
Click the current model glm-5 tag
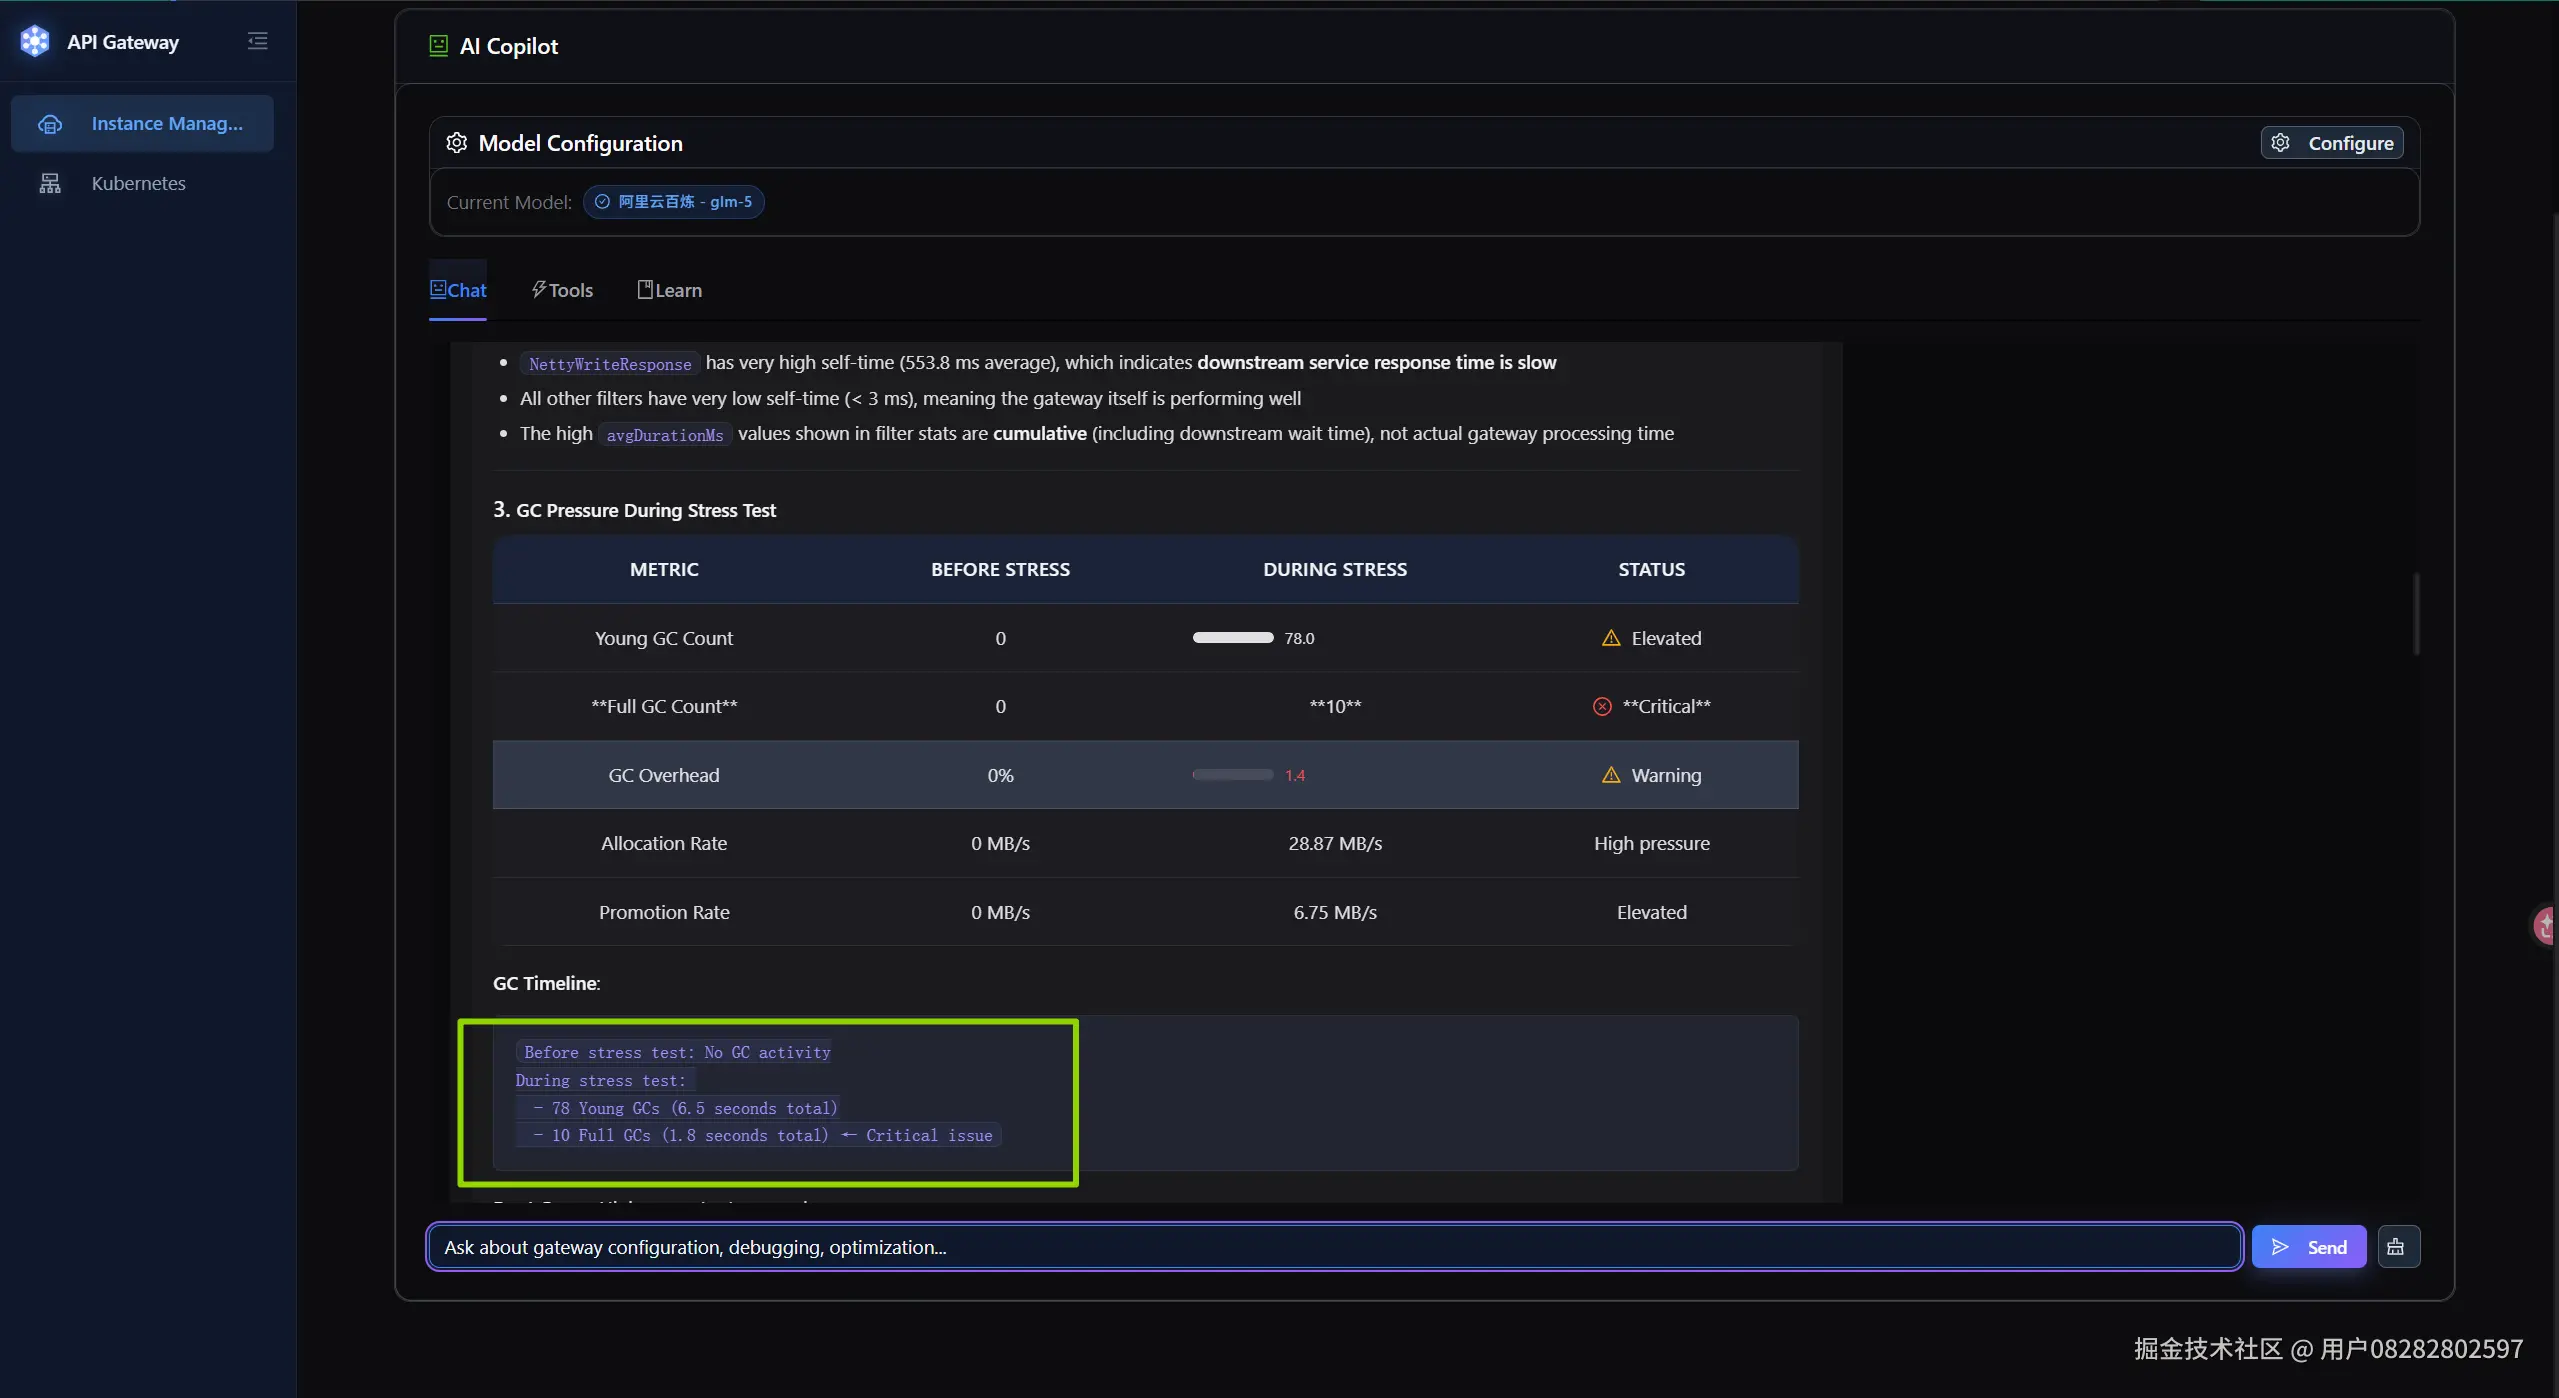pyautogui.click(x=673, y=202)
